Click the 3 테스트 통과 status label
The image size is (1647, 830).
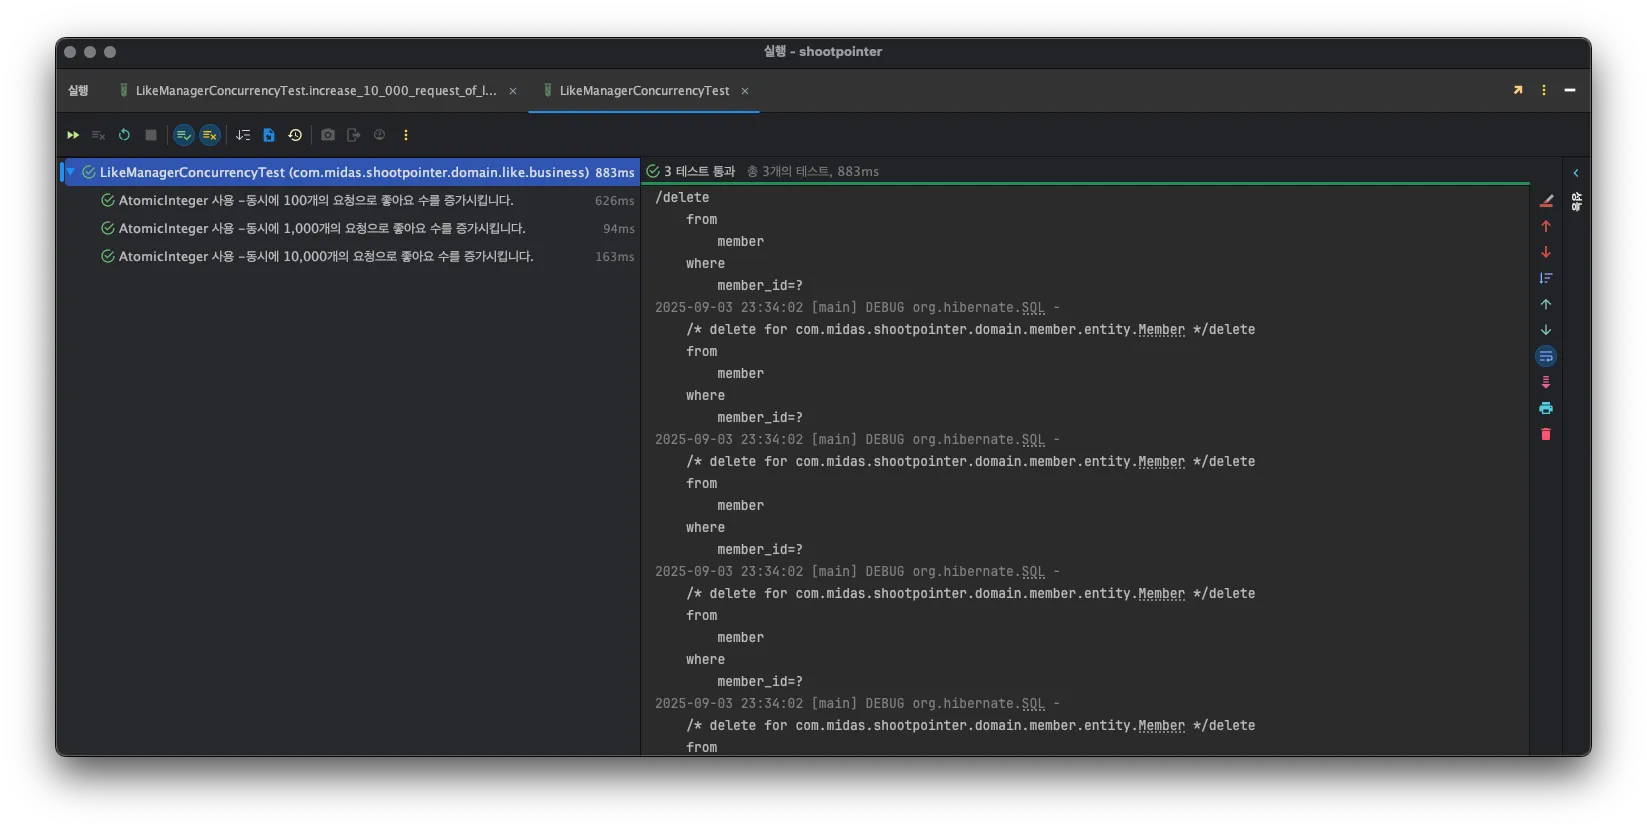coord(699,171)
